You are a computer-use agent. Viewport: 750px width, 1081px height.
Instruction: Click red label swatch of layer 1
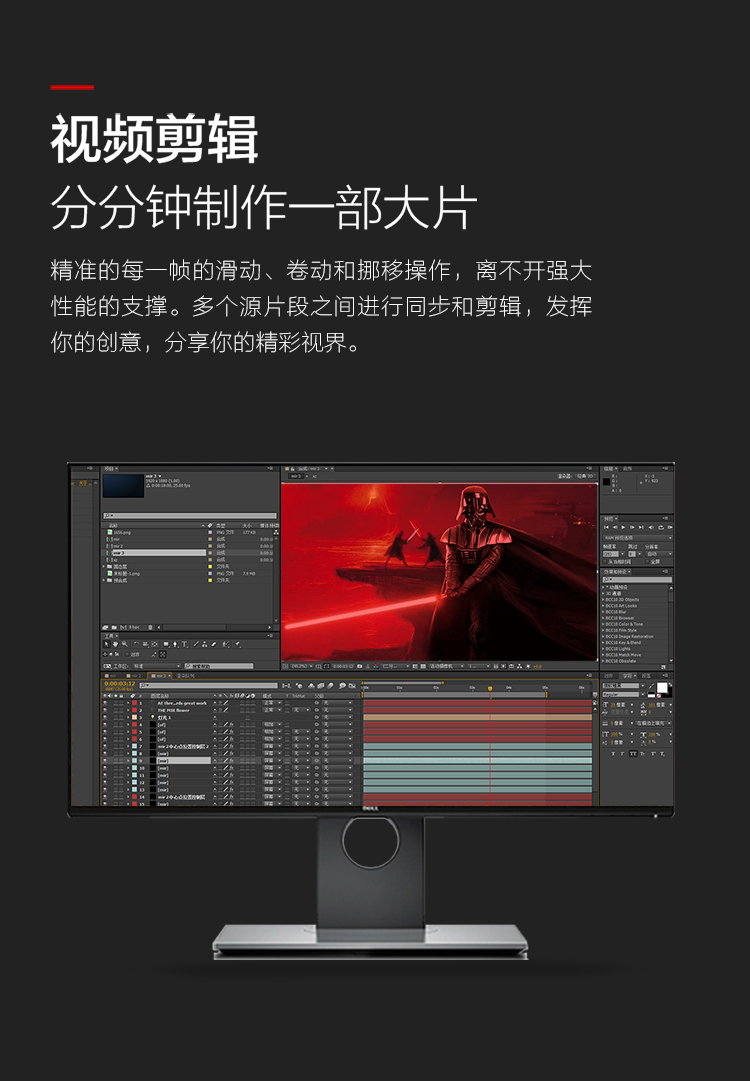coord(134,703)
